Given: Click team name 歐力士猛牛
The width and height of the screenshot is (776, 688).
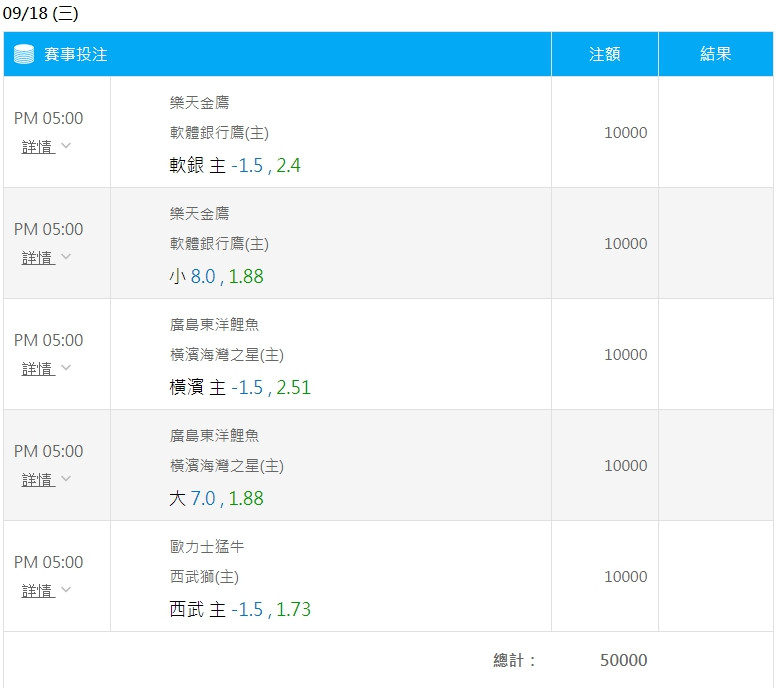Looking at the screenshot, I should tap(207, 546).
